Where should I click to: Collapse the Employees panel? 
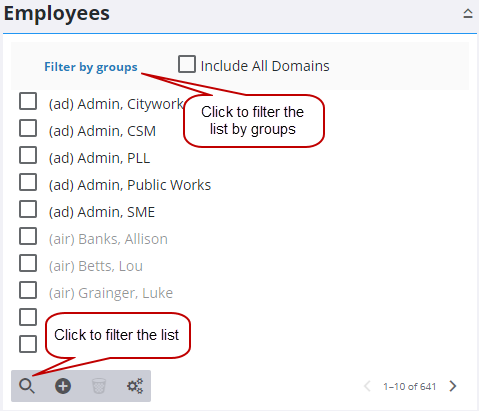tap(468, 14)
